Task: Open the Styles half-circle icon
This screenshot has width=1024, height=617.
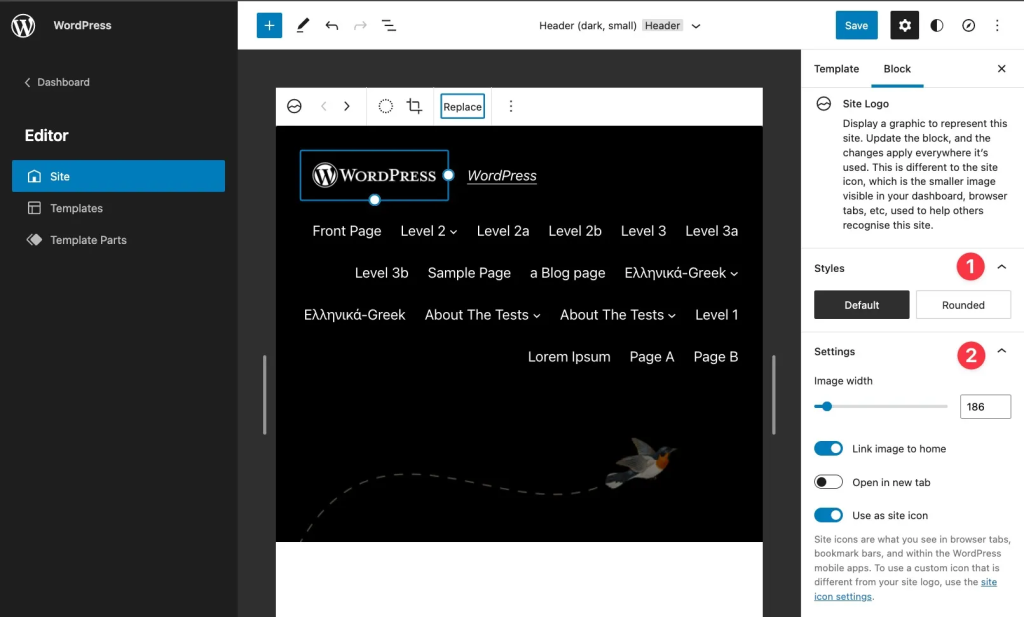Action: pos(936,25)
